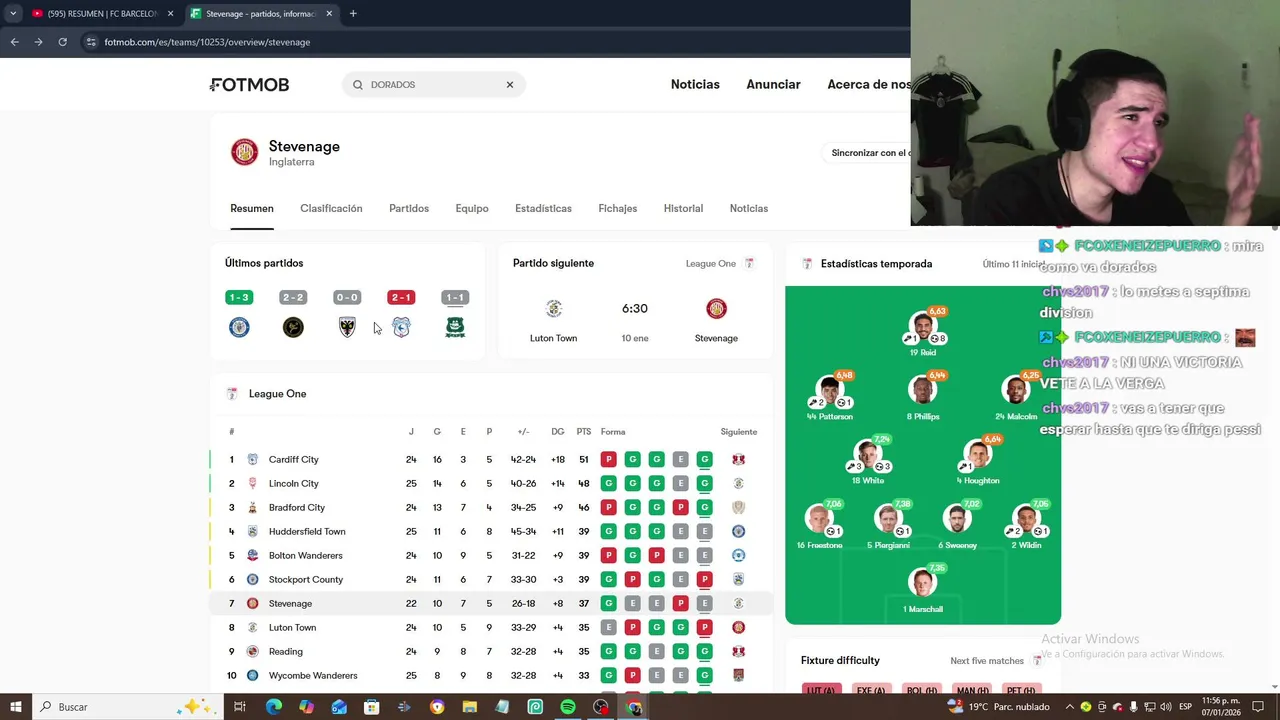Screen dimensions: 1280x720
Task: Click the opponent crest under the 1-3 result
Action: pyautogui.click(x=239, y=327)
